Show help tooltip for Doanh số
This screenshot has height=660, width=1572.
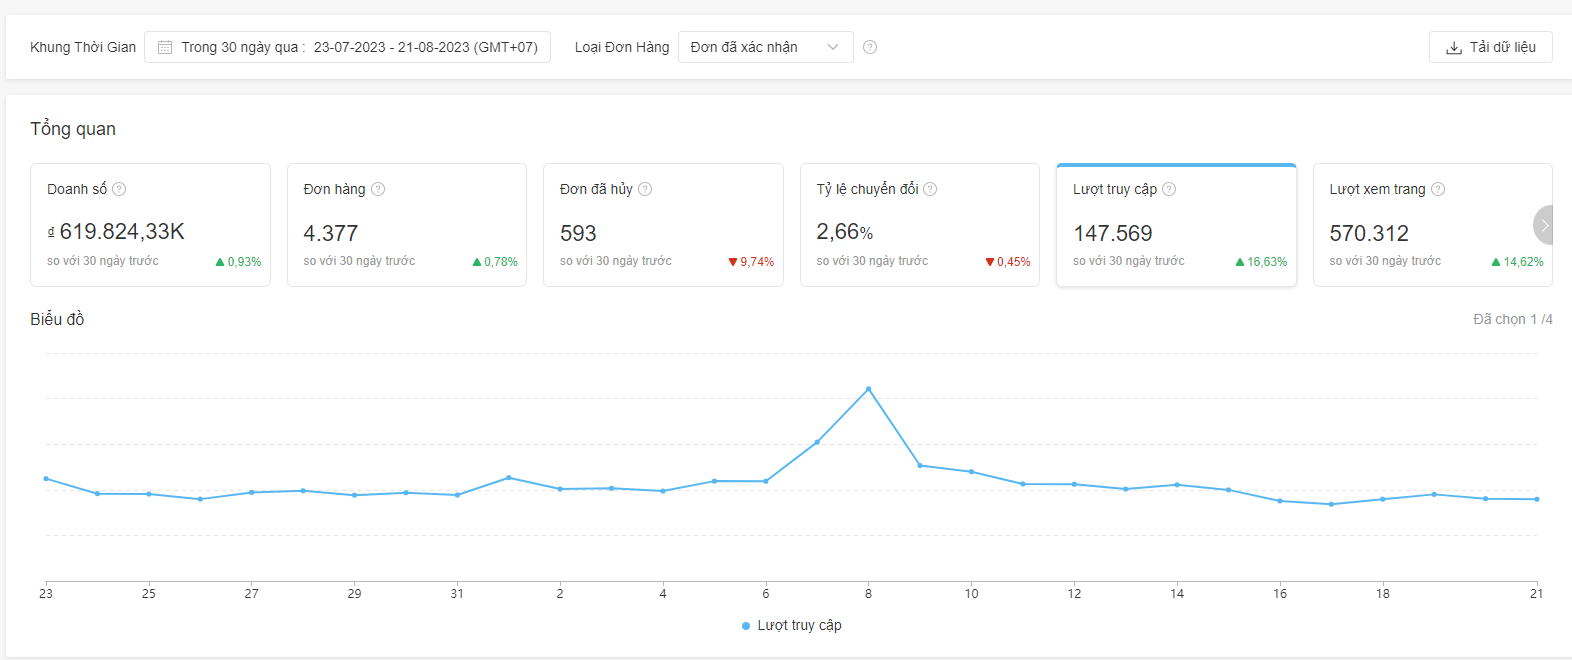click(119, 189)
